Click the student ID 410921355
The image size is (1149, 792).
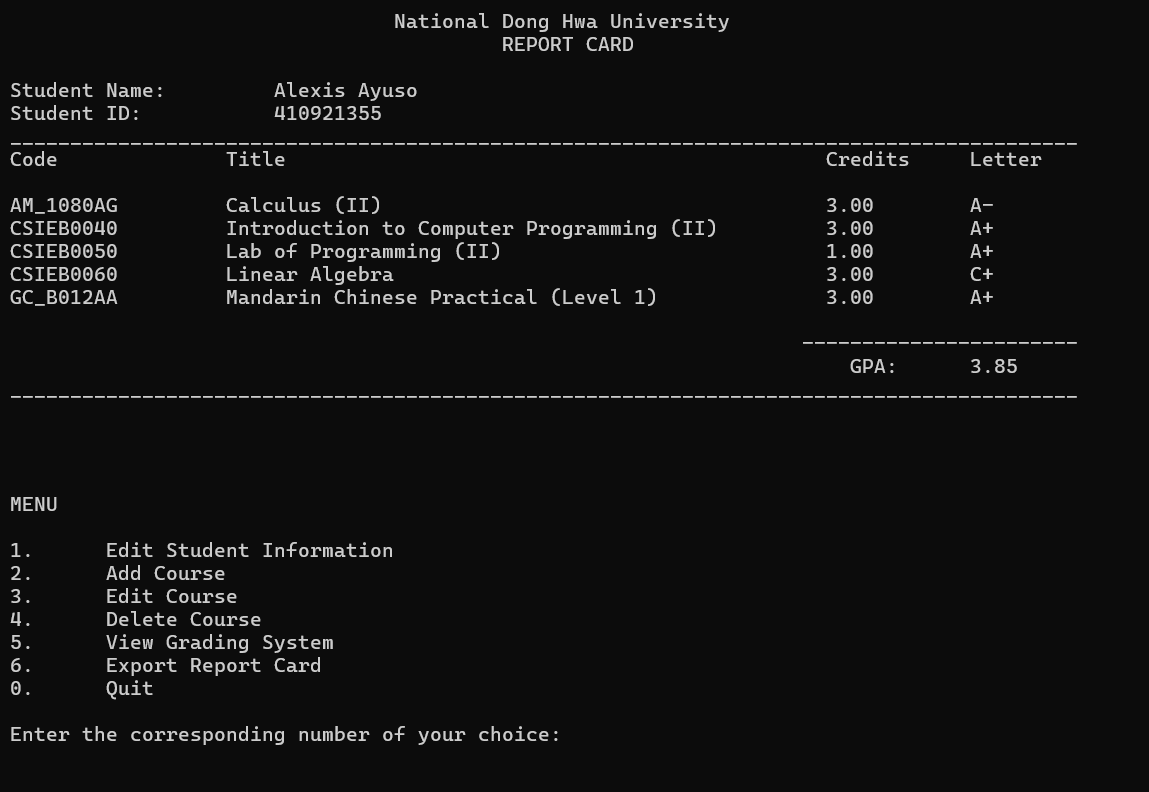click(327, 113)
